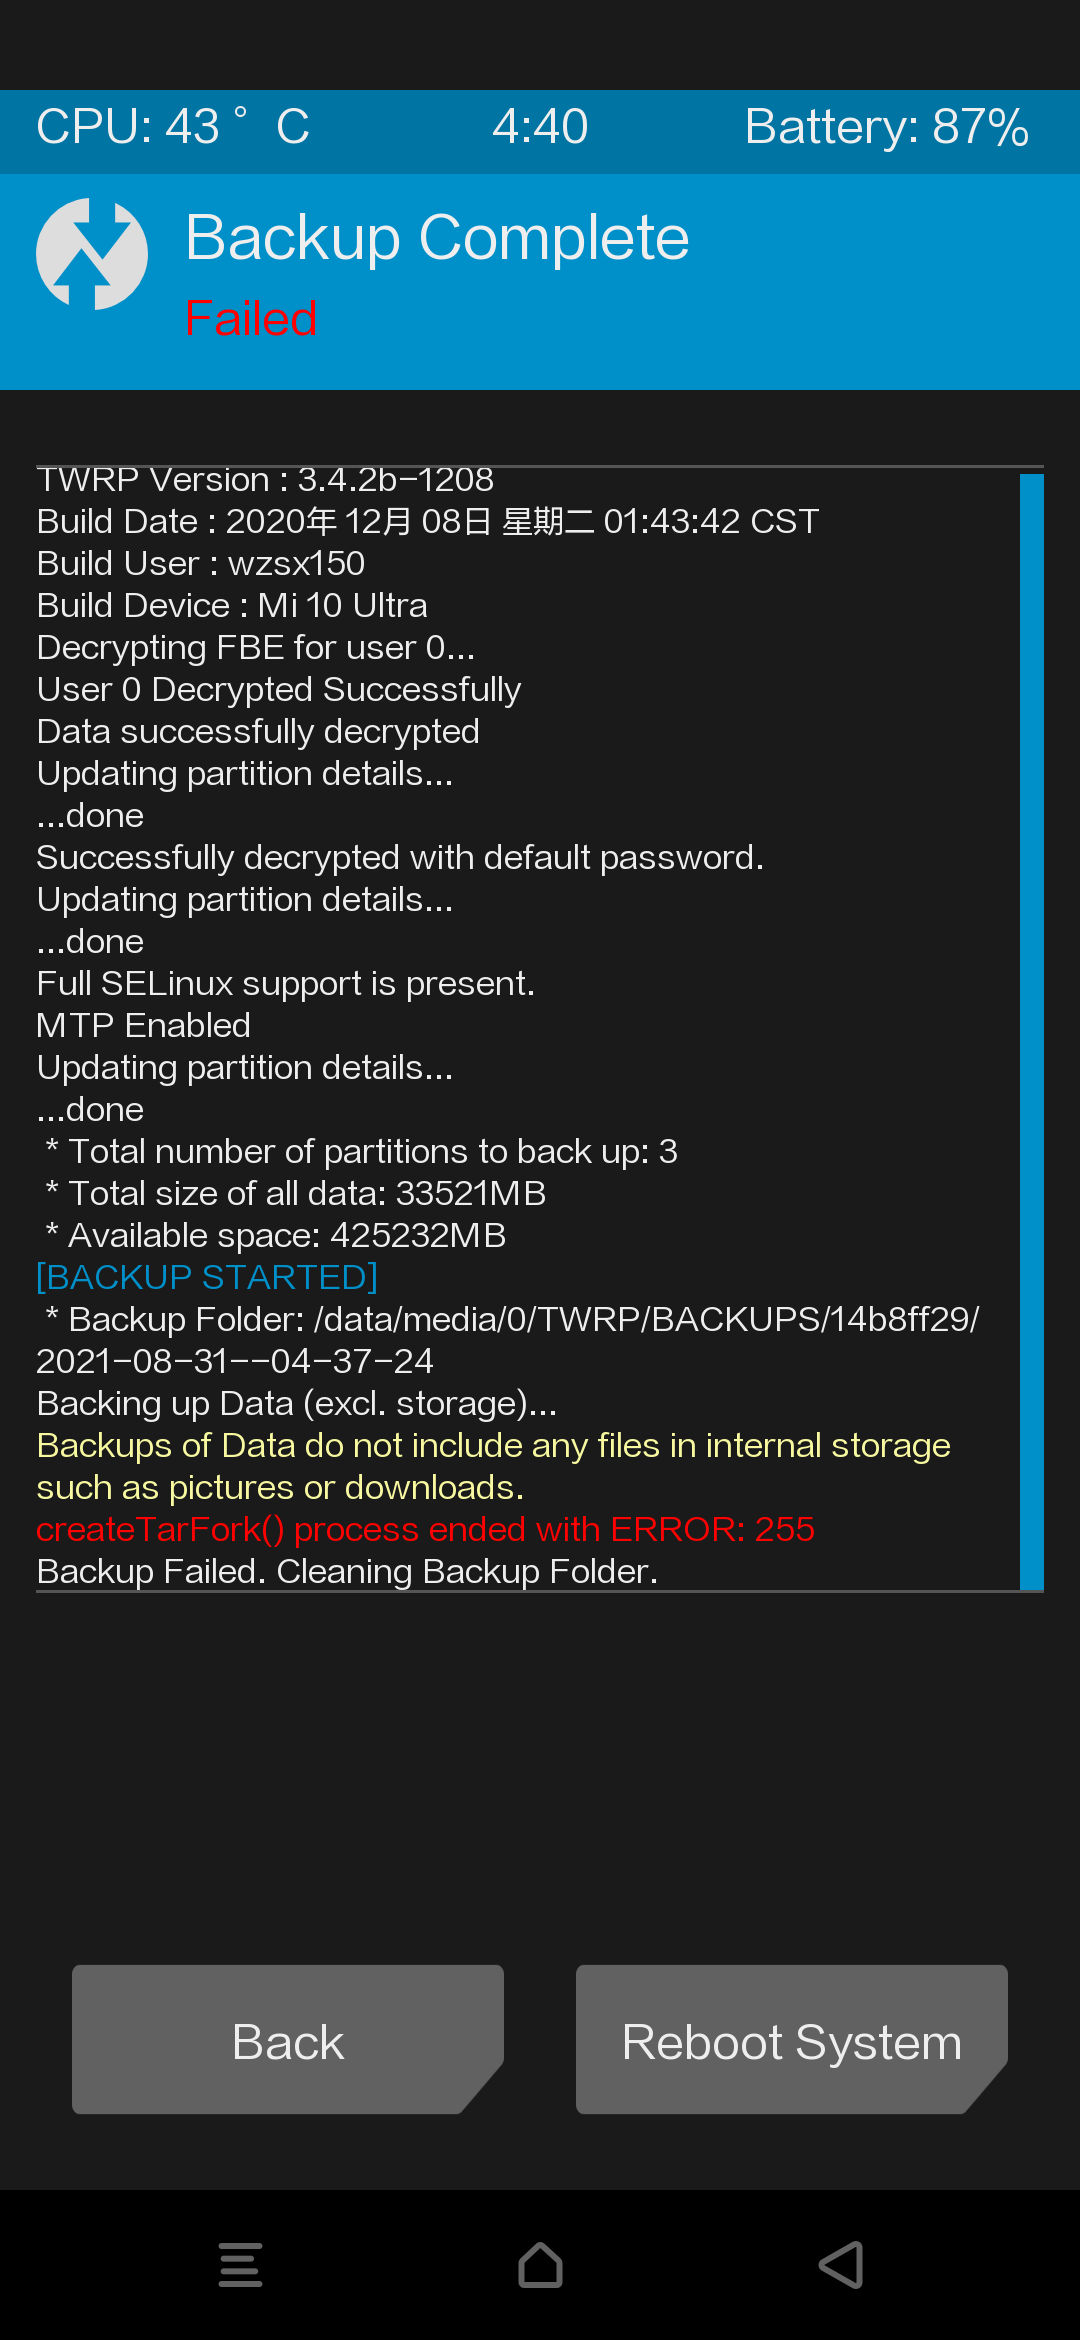The height and width of the screenshot is (2340, 1080).
Task: Tap the TWRP Version log line
Action: pyautogui.click(x=265, y=480)
